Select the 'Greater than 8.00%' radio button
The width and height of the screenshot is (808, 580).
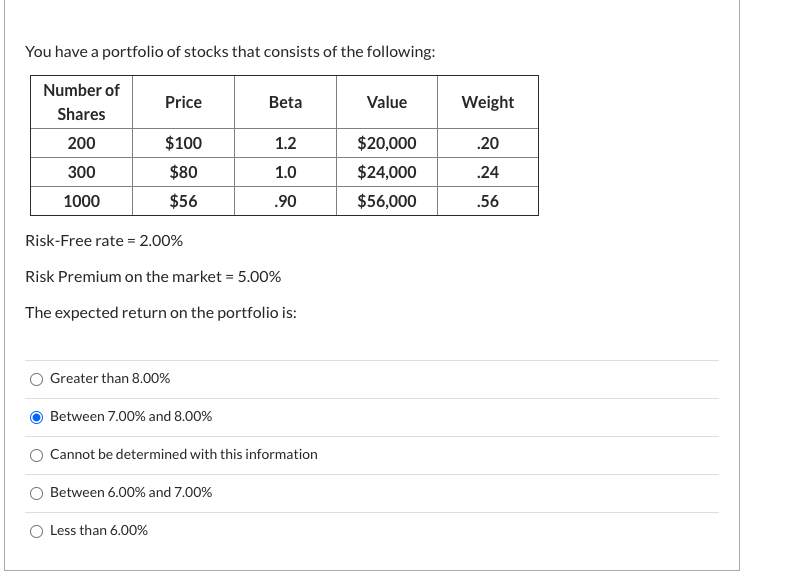pyautogui.click(x=36, y=380)
